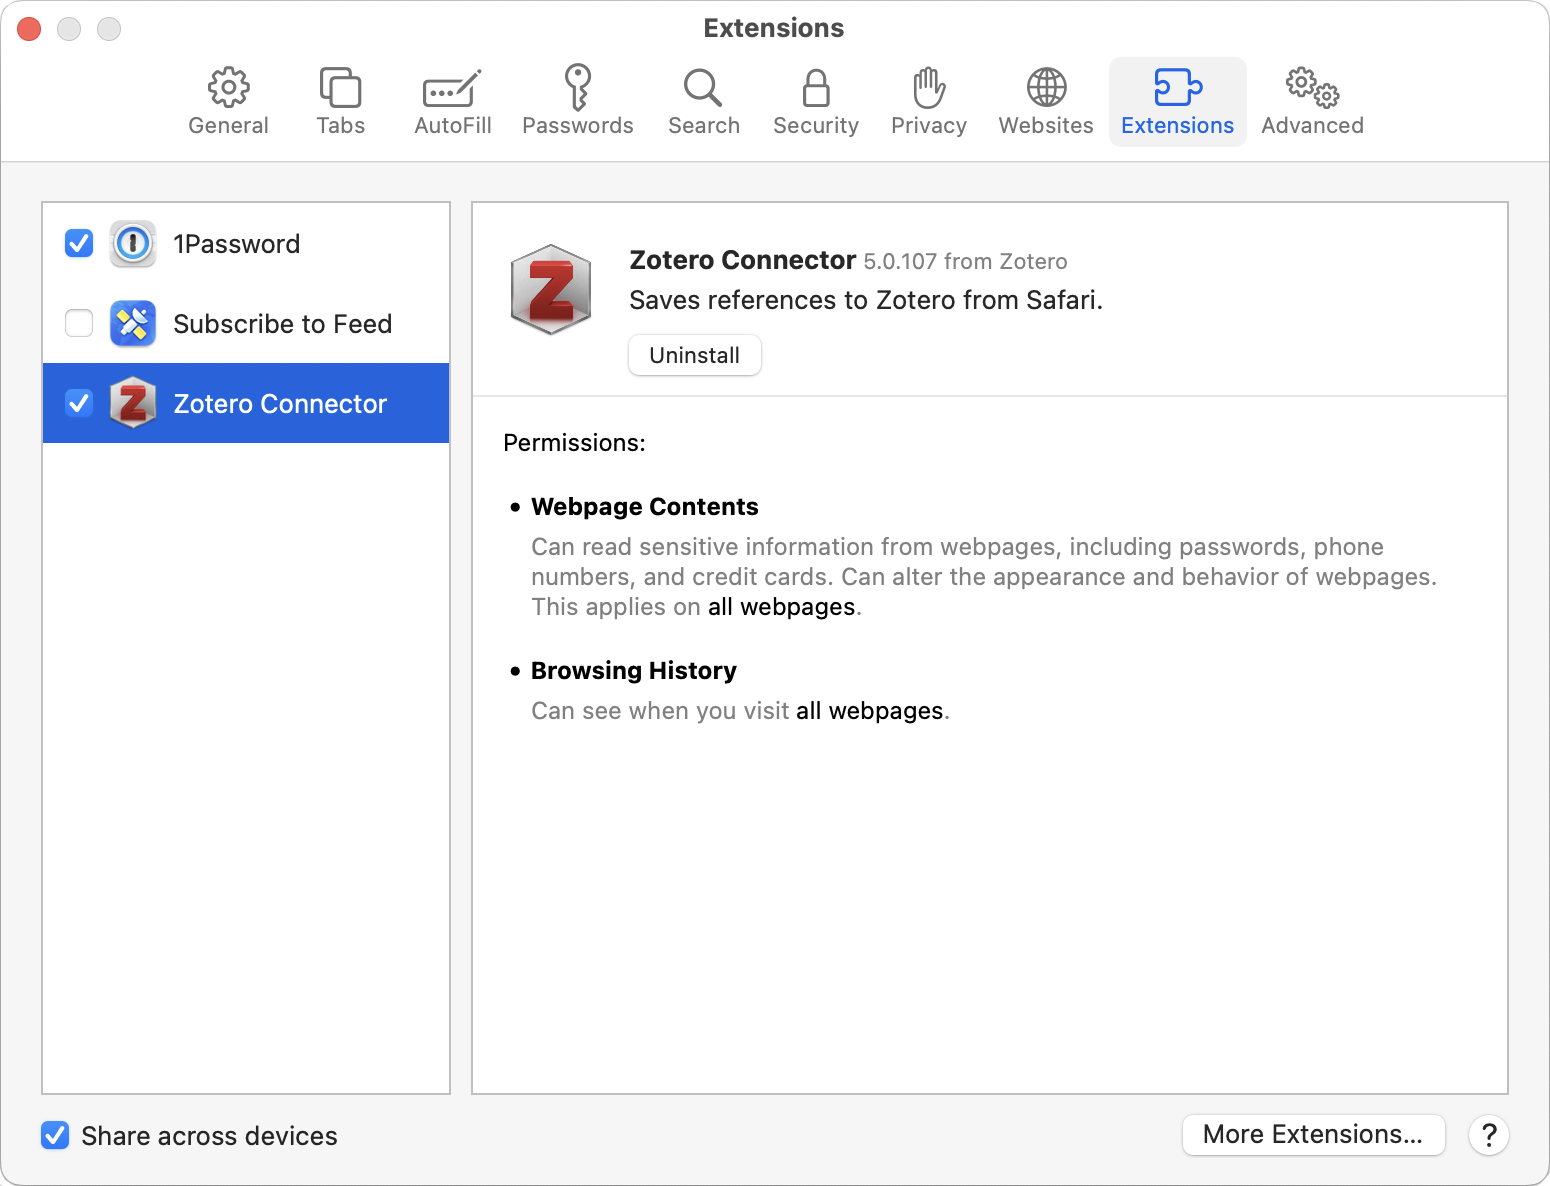Toggle Share across devices checkbox
This screenshot has width=1550, height=1186.
pyautogui.click(x=55, y=1136)
